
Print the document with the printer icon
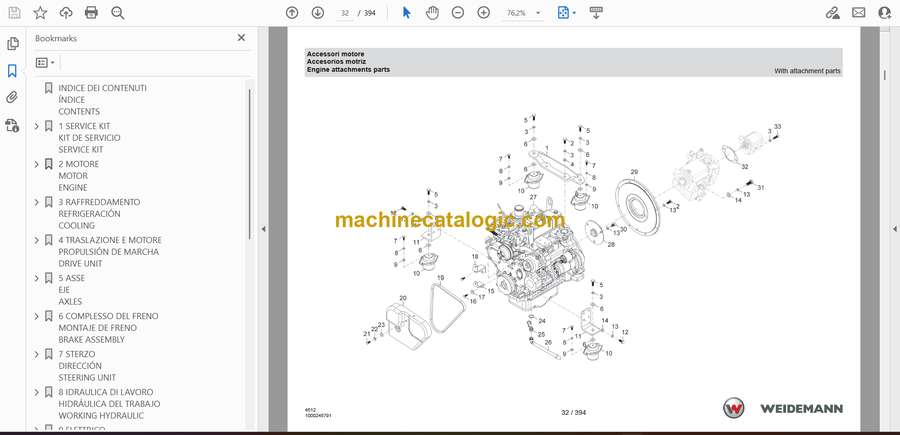tap(91, 13)
